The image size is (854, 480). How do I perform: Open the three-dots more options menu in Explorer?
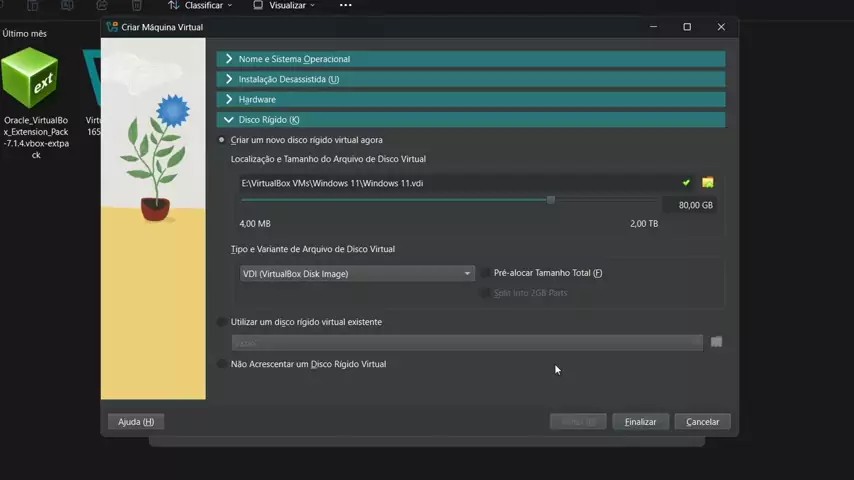[345, 5]
